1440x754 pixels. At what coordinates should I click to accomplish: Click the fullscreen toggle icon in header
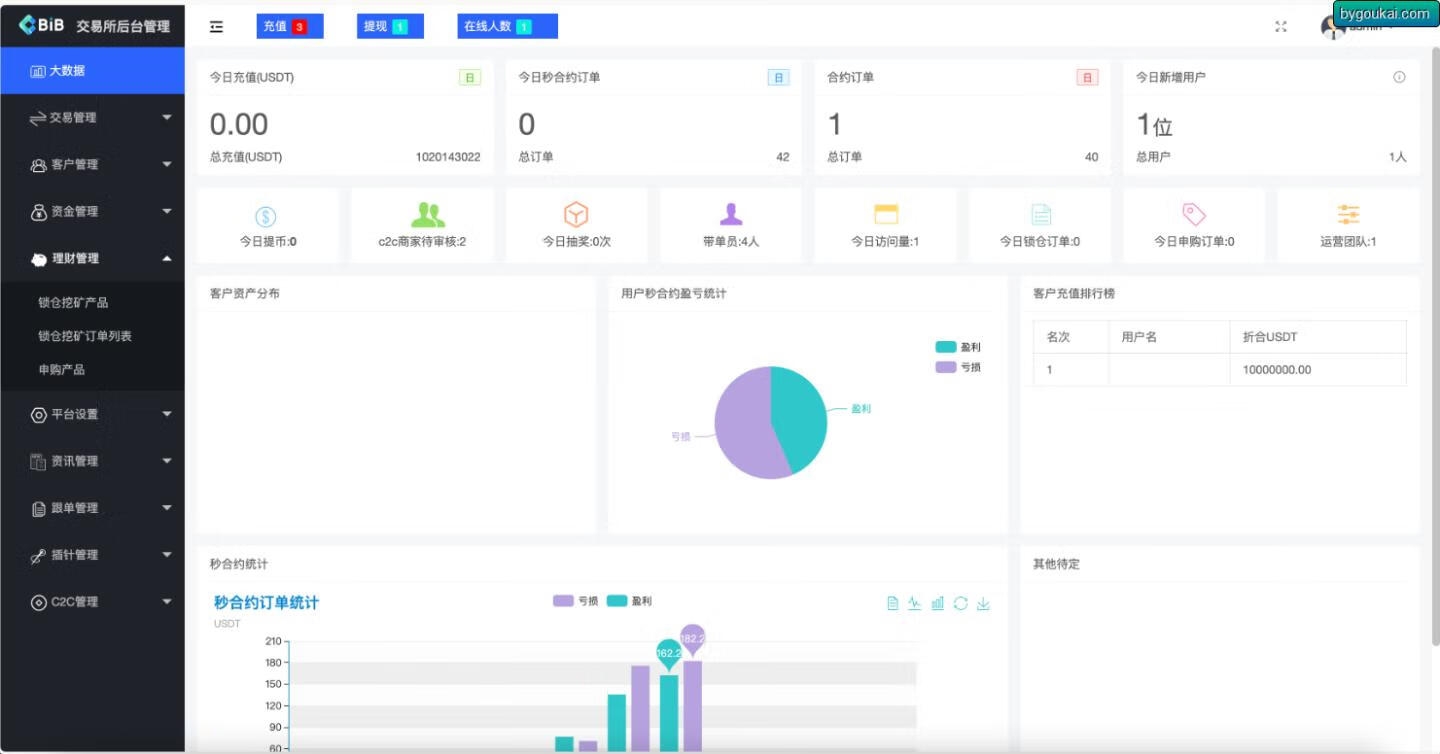(x=1281, y=27)
